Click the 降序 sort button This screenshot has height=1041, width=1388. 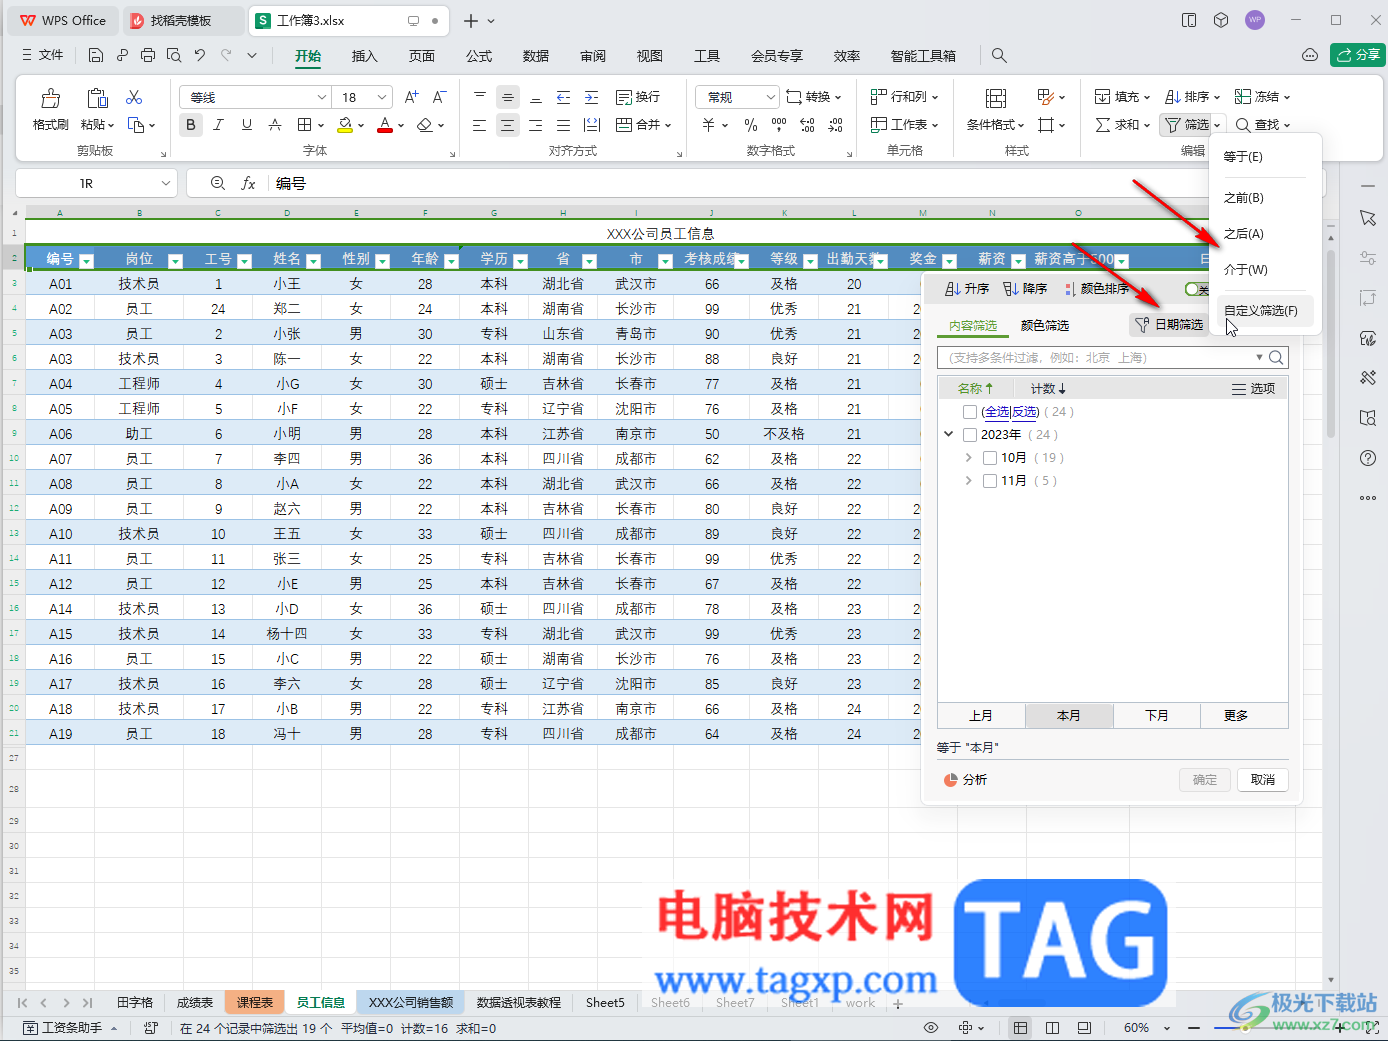coord(1025,289)
